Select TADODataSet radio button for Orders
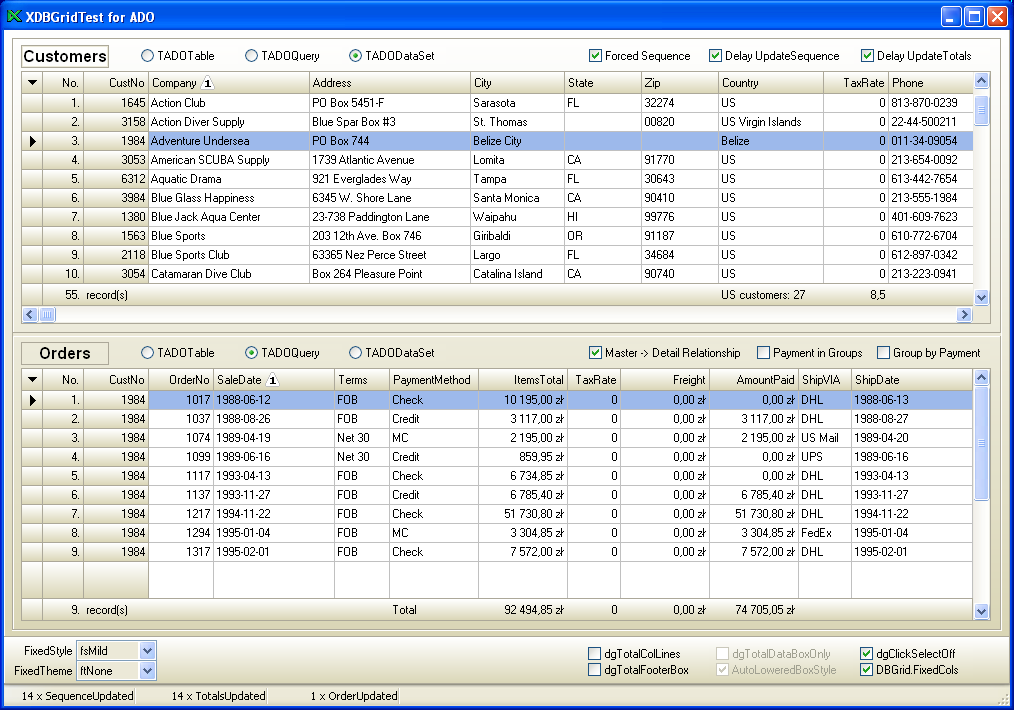 point(356,353)
